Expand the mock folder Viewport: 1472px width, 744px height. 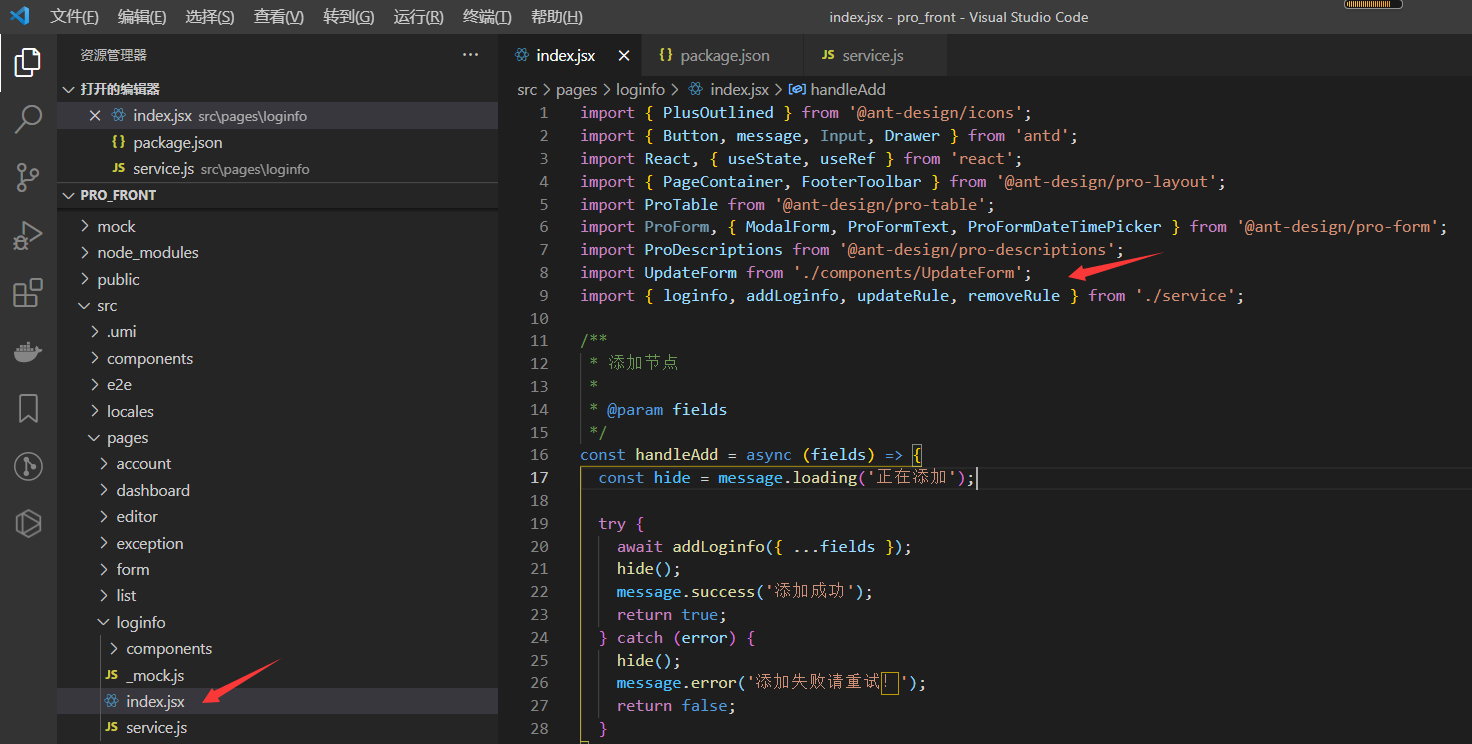[278, 226]
